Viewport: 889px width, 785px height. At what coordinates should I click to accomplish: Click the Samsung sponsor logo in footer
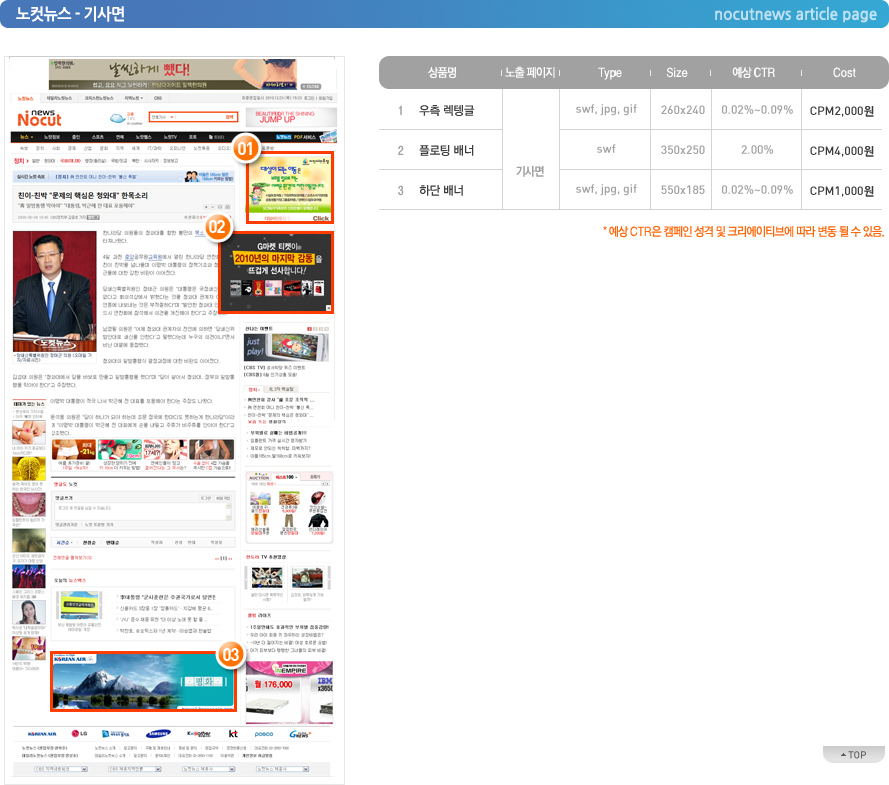pyautogui.click(x=158, y=733)
